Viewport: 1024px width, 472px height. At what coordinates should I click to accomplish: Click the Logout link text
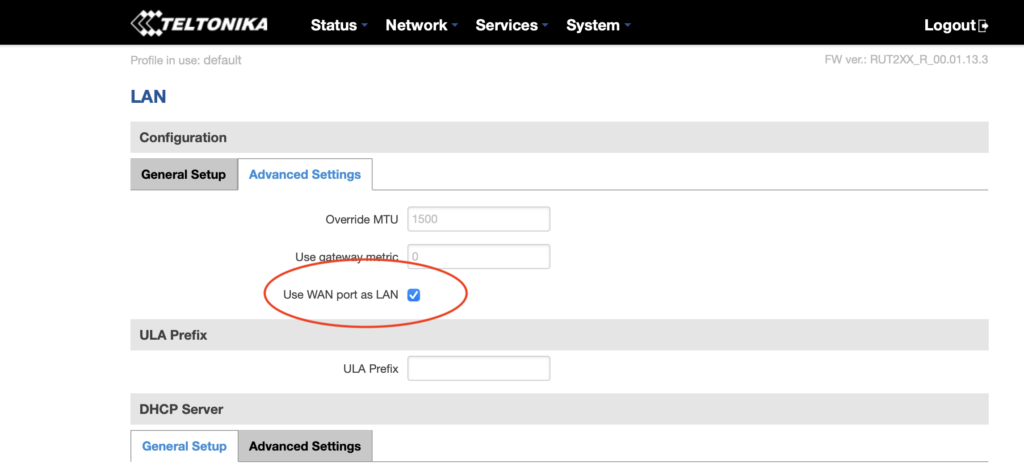pyautogui.click(x=949, y=25)
